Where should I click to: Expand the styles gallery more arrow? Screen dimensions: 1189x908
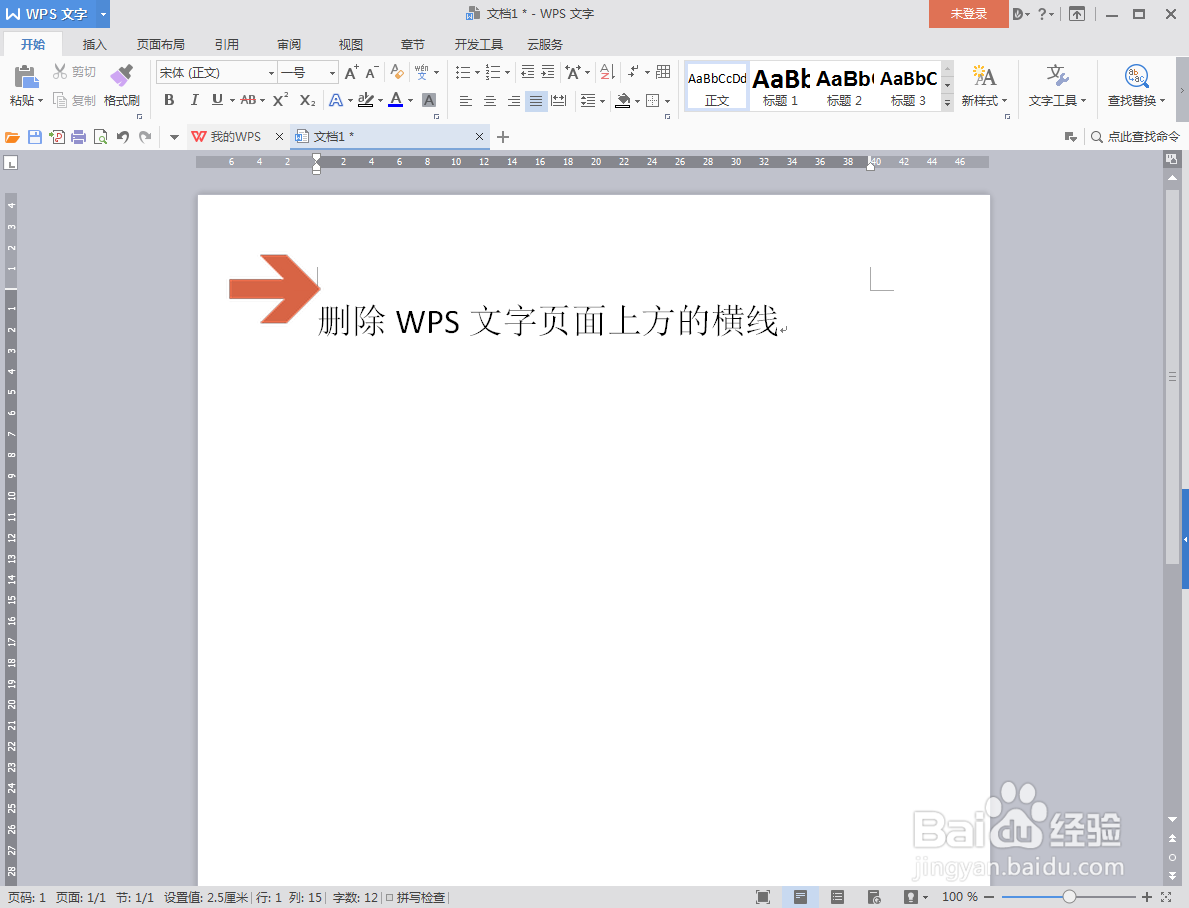point(947,102)
